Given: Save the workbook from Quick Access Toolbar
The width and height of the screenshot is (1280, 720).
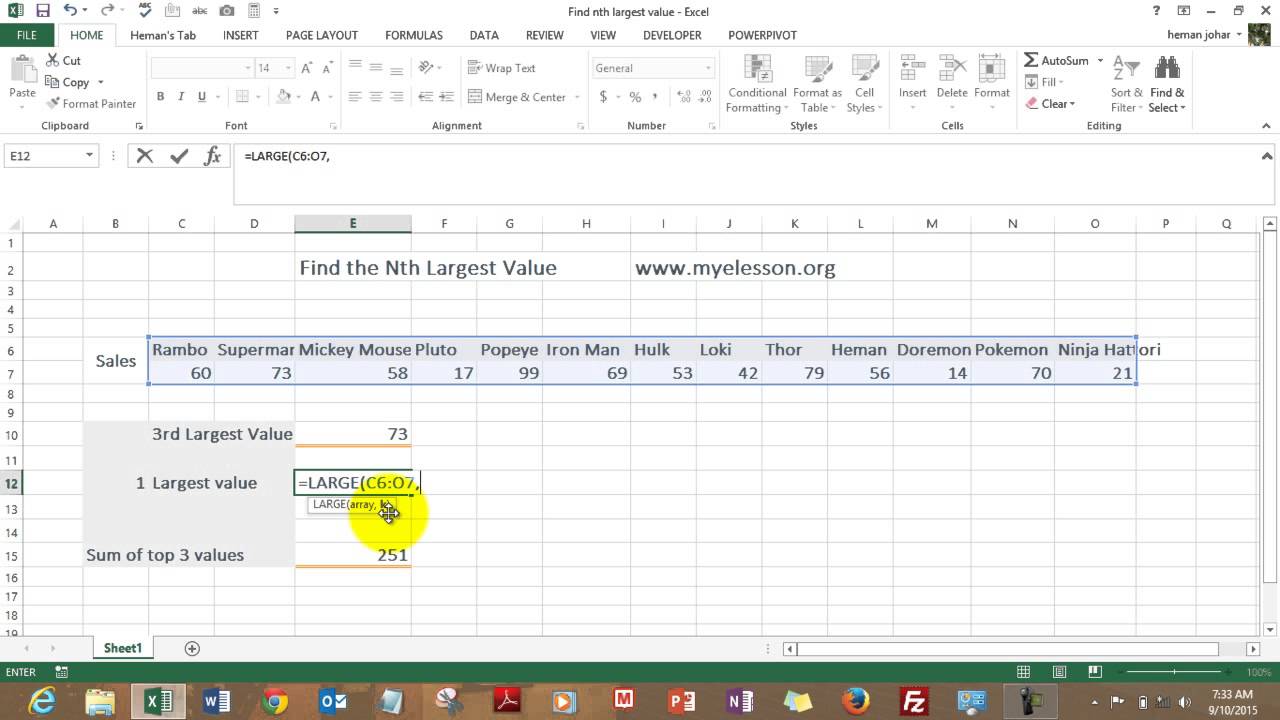Looking at the screenshot, I should tap(42, 11).
